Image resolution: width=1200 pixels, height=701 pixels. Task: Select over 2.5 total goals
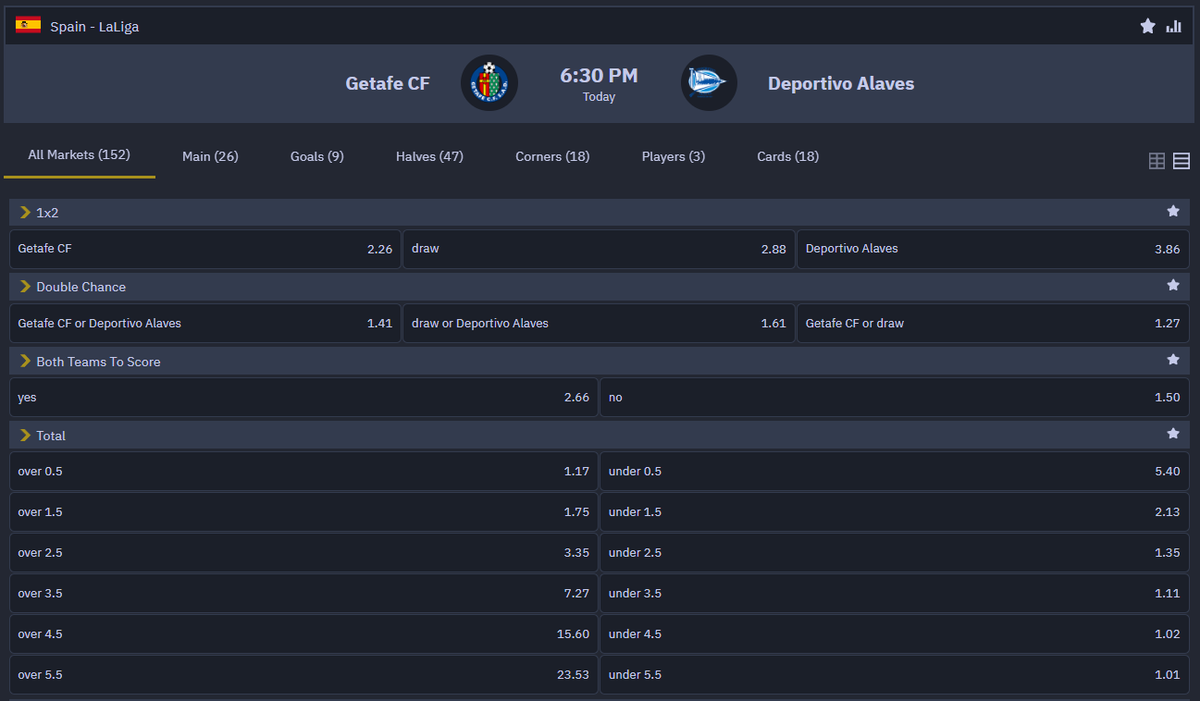pyautogui.click(x=303, y=553)
